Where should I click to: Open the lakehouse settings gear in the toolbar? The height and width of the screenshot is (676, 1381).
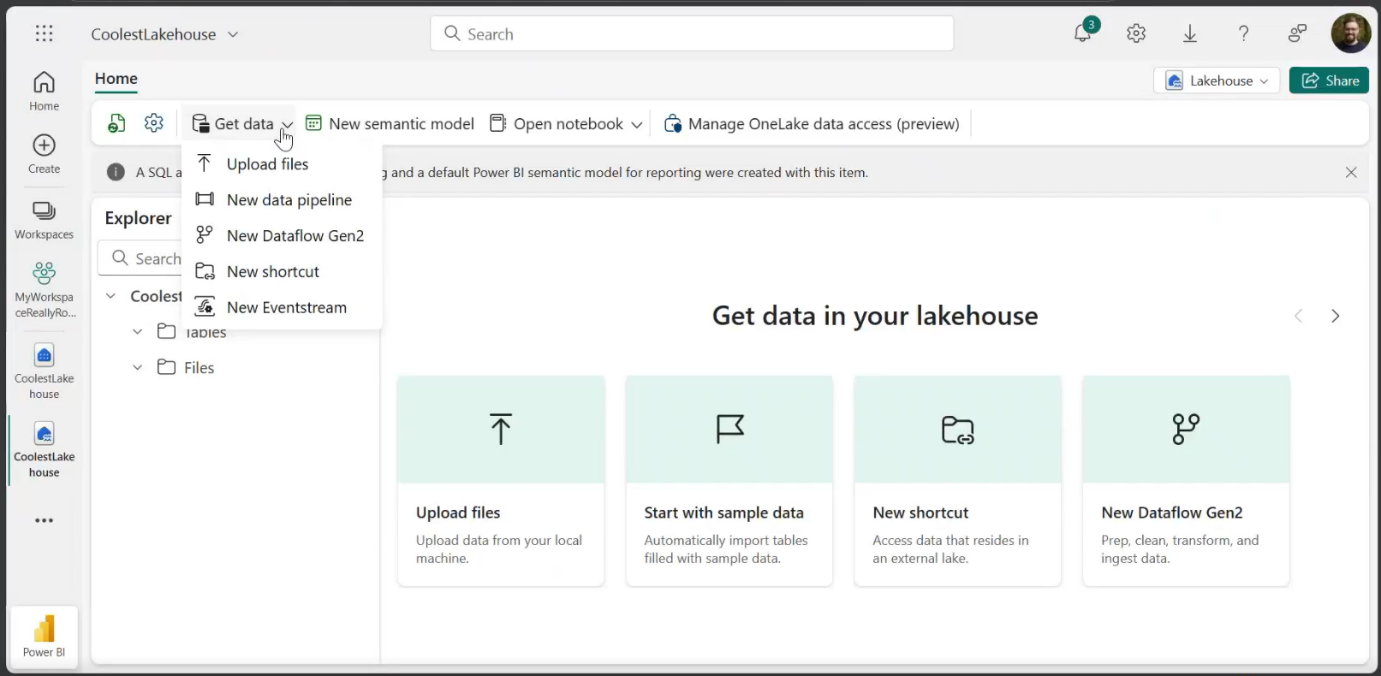coord(153,122)
